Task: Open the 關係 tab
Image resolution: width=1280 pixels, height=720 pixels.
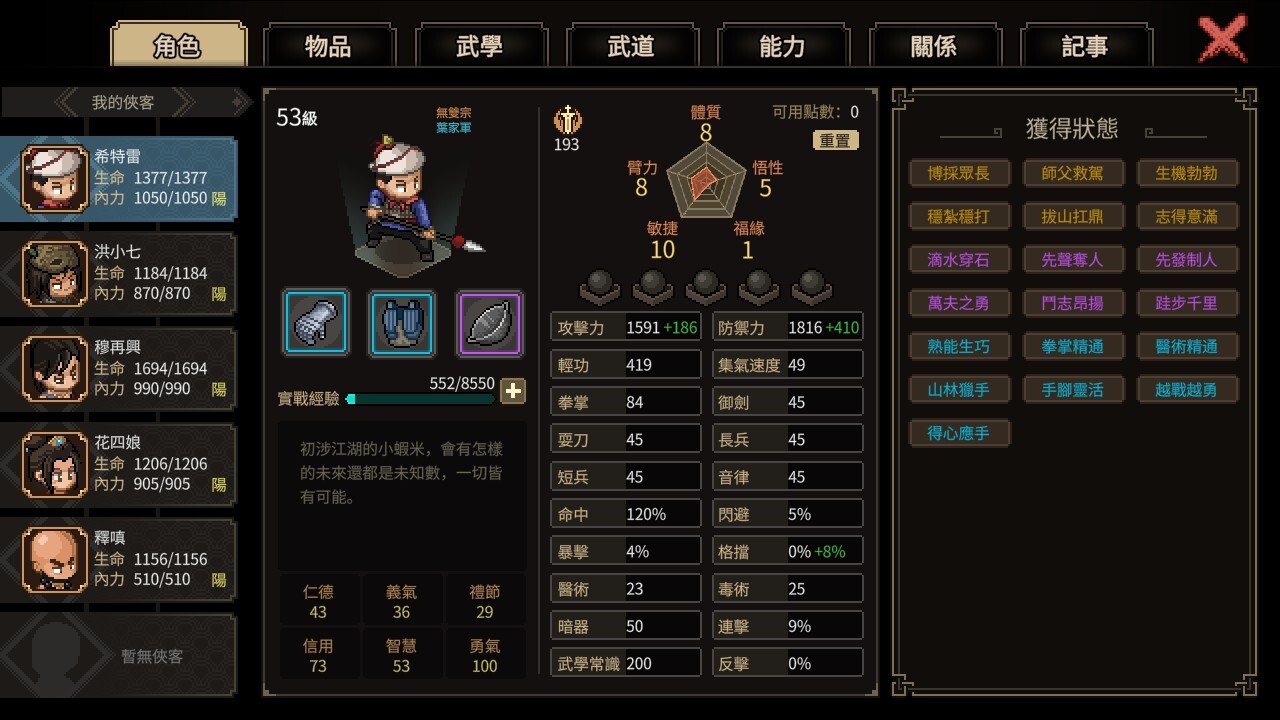Action: [934, 46]
